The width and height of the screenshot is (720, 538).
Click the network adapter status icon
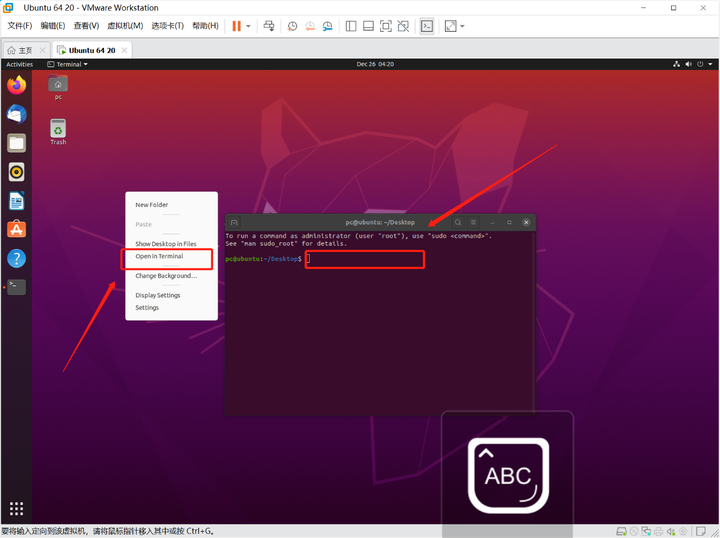(646, 532)
